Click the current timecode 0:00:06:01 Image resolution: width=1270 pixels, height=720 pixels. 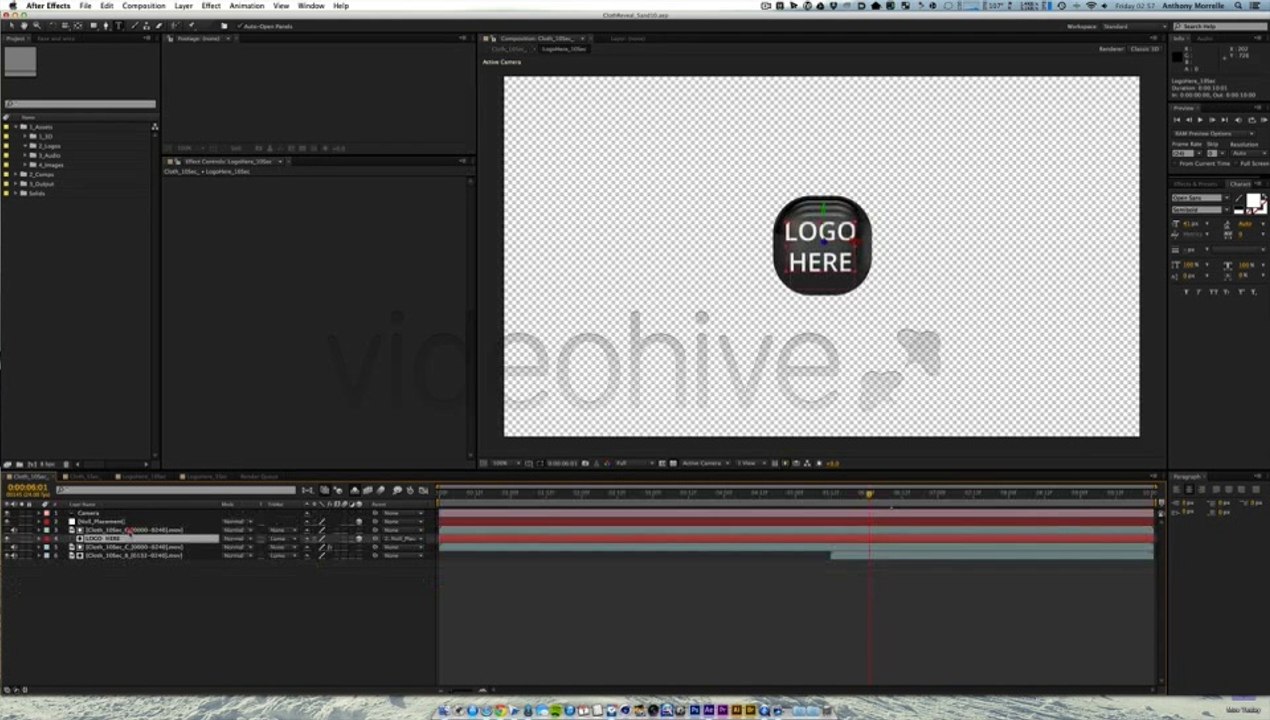click(27, 487)
